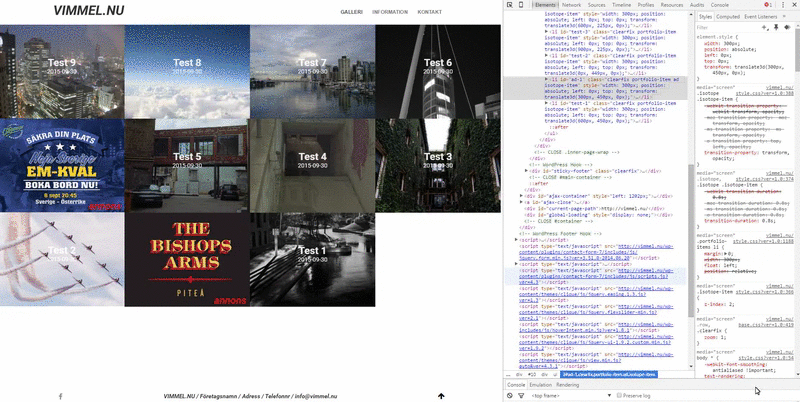Open the Timeline panel tab
The height and width of the screenshot is (402, 800).
click(x=621, y=5)
